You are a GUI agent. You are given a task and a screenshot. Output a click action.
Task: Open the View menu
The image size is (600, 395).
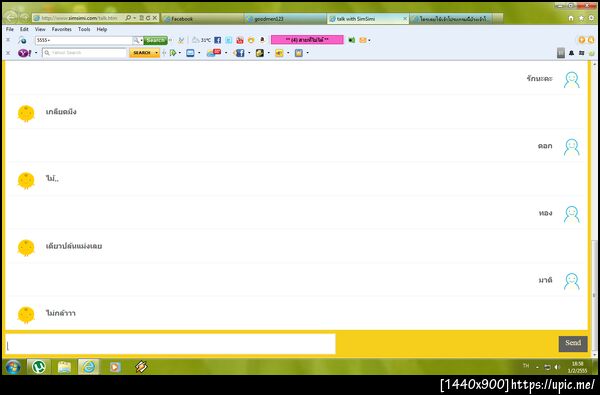click(40, 29)
